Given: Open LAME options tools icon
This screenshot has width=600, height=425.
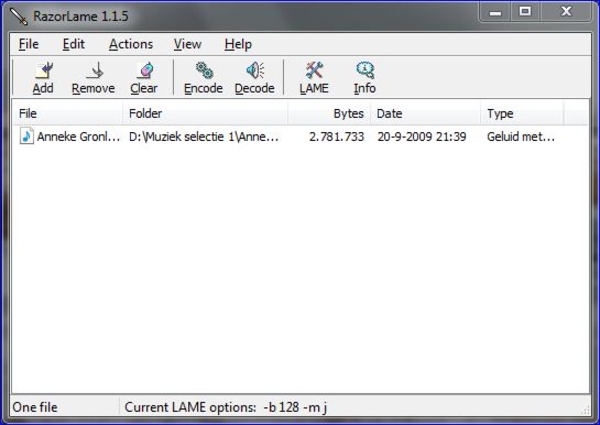Looking at the screenshot, I should 315,70.
